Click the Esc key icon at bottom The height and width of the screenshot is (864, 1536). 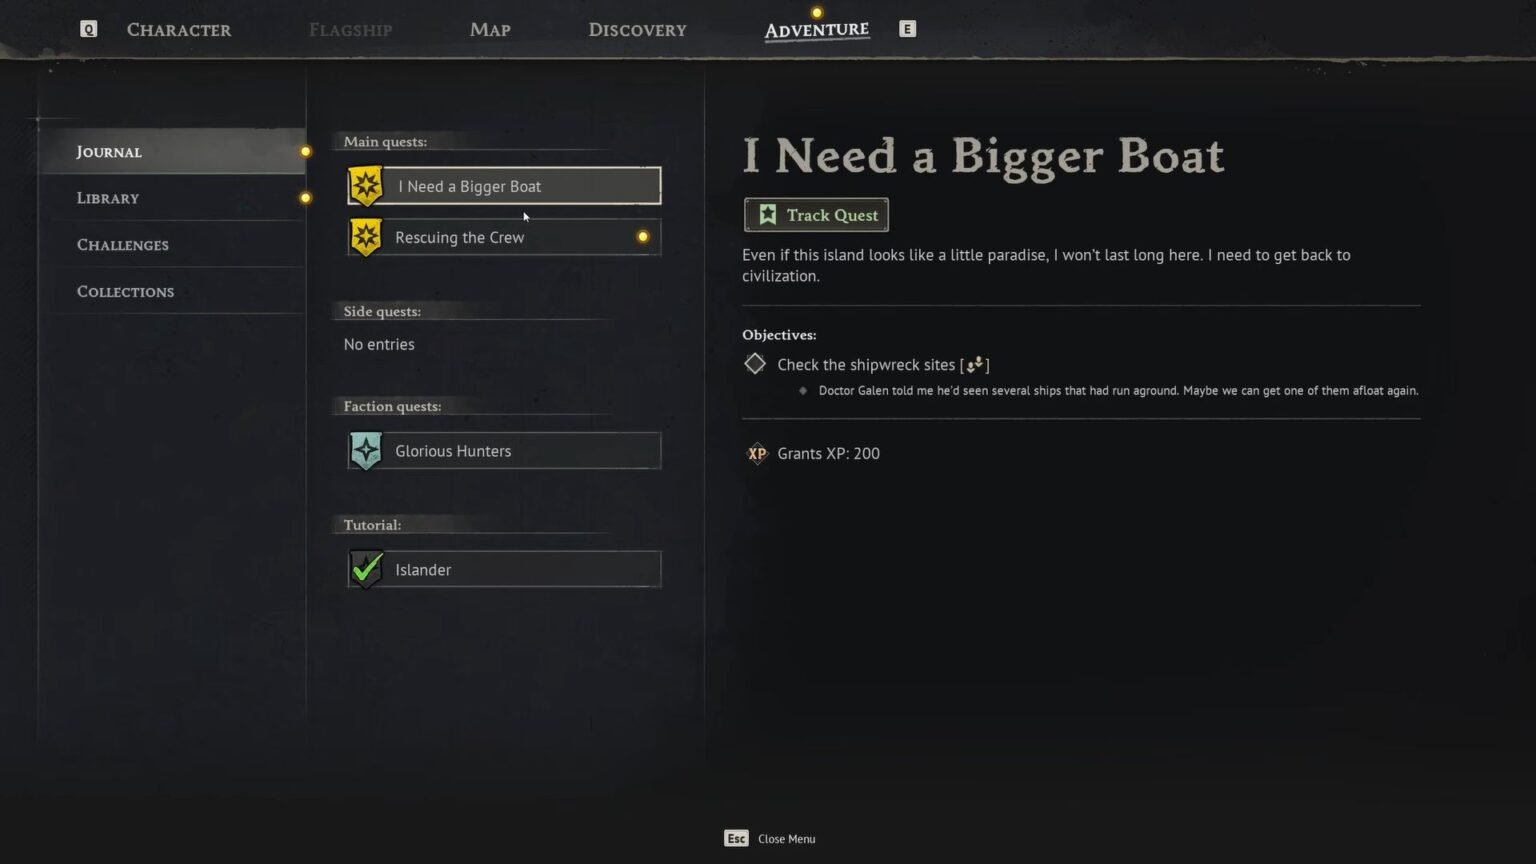click(736, 839)
